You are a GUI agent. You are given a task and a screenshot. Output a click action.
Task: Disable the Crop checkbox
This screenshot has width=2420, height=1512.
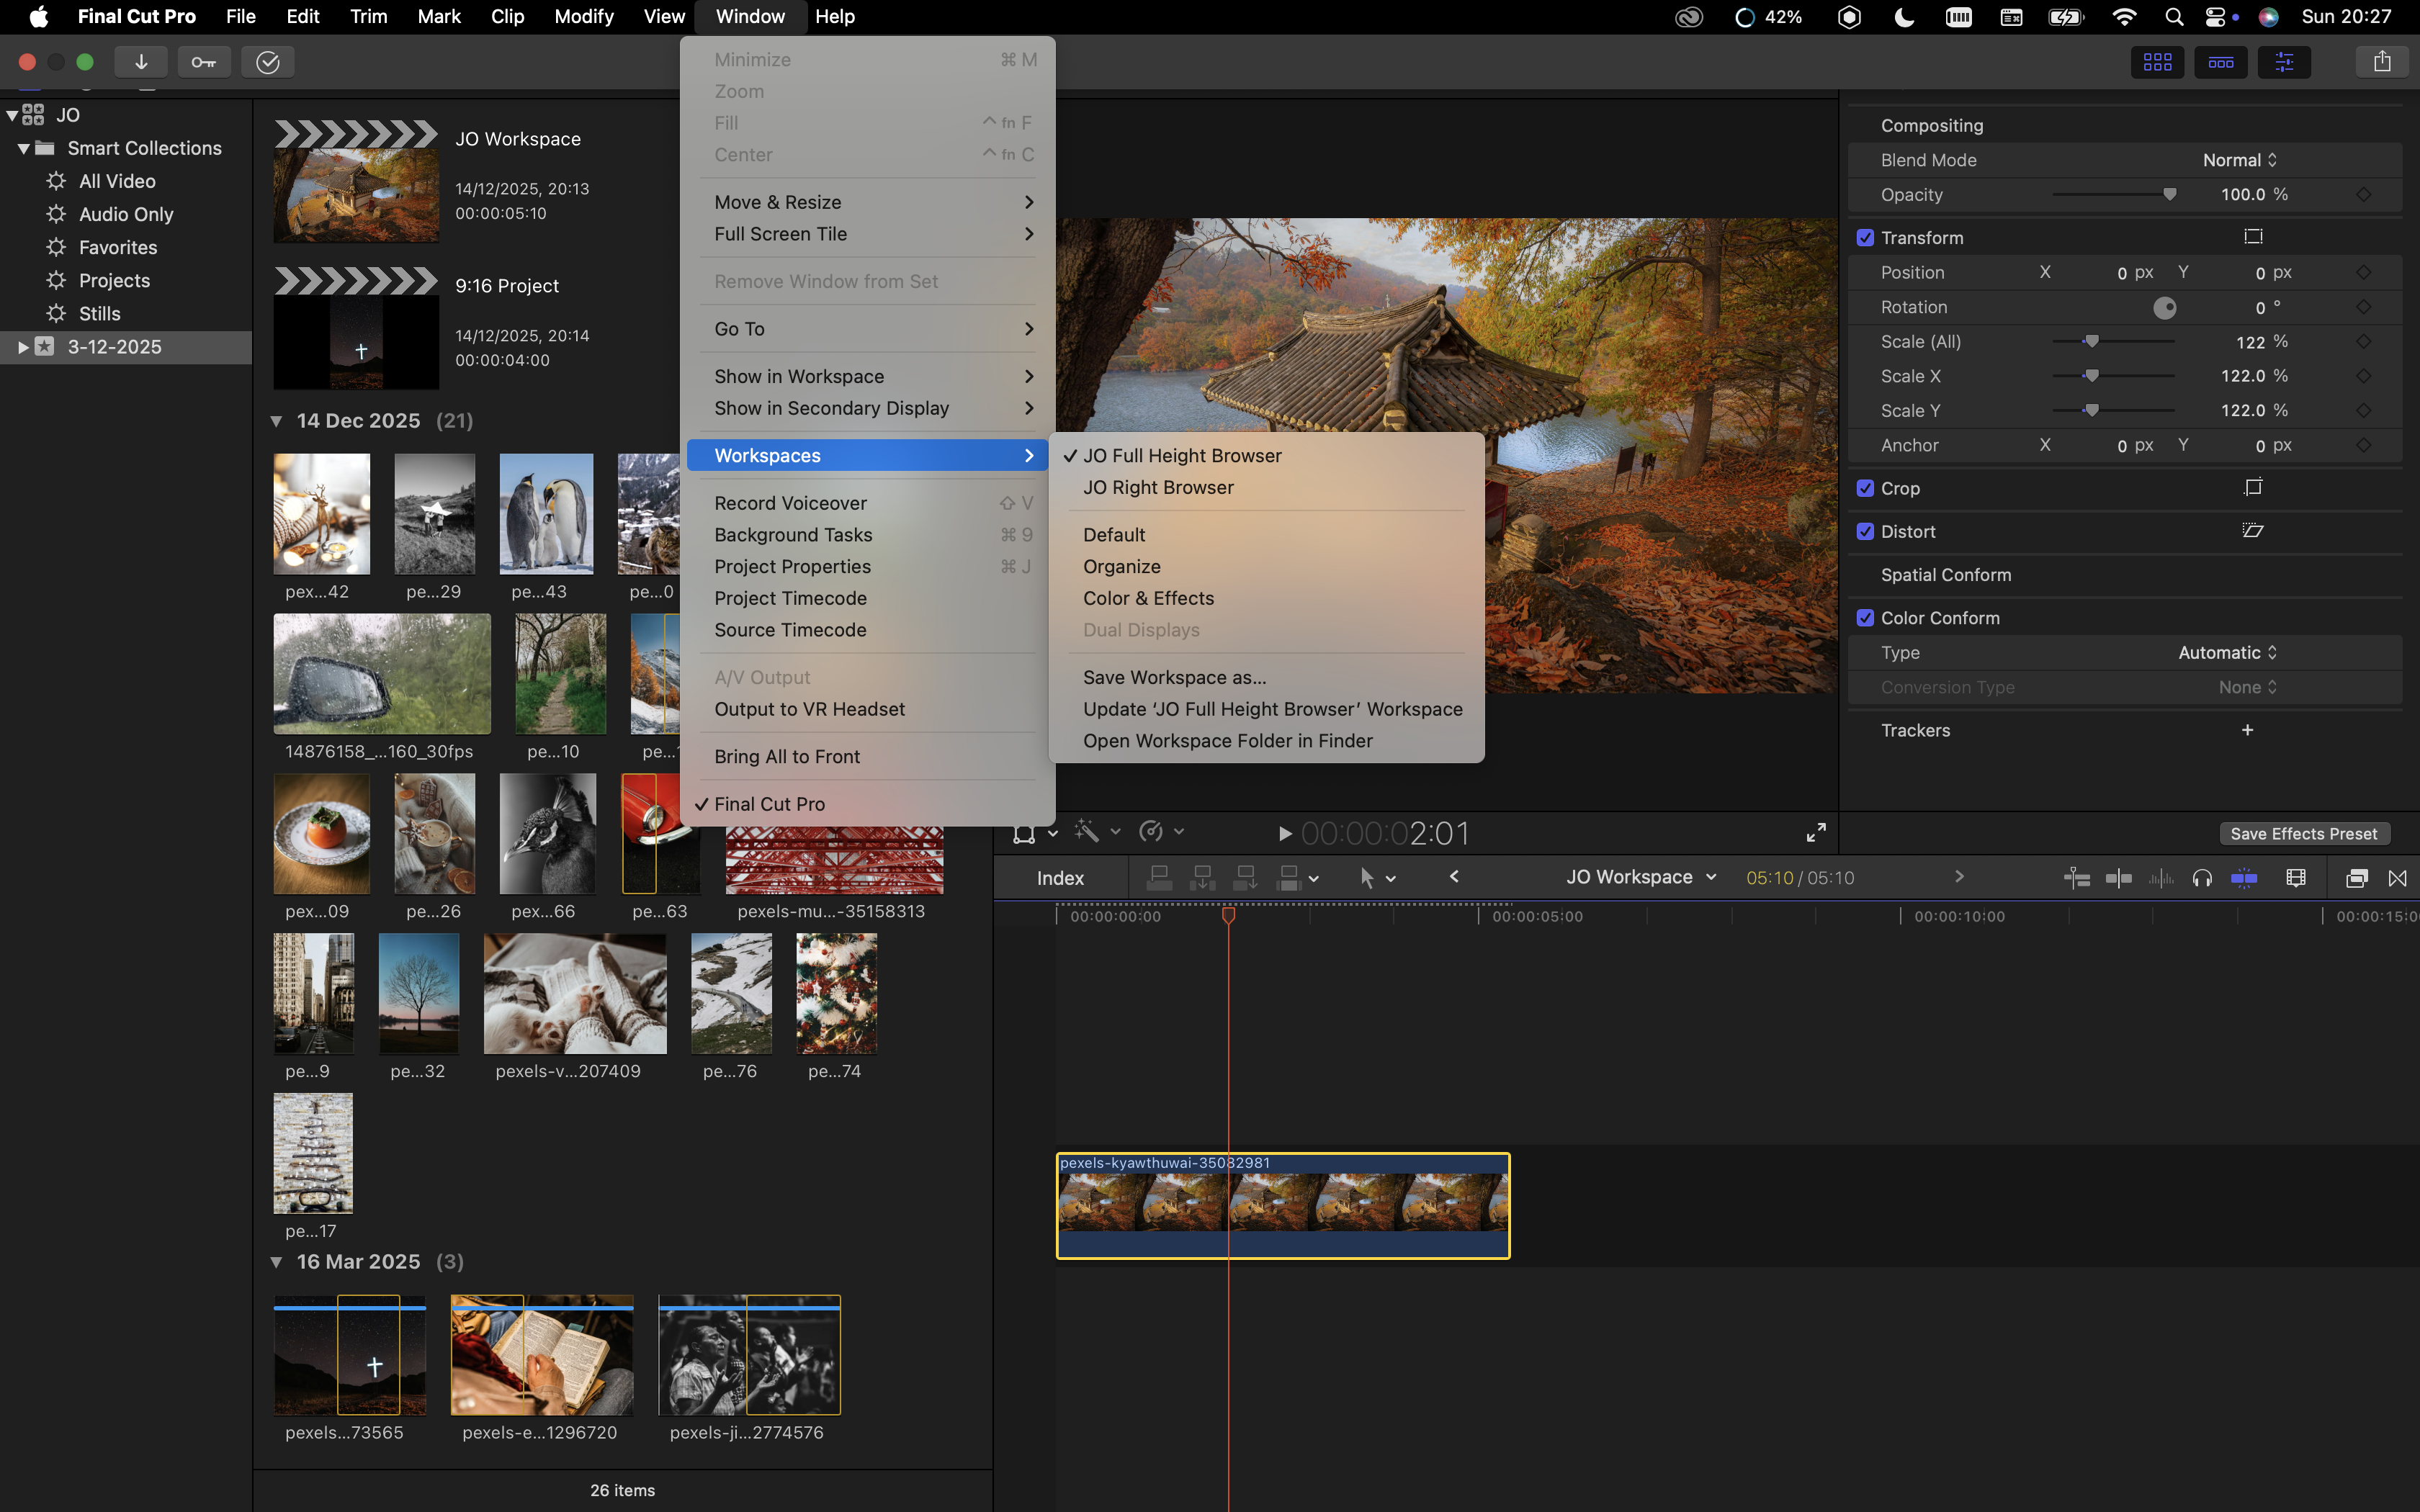(x=1865, y=488)
